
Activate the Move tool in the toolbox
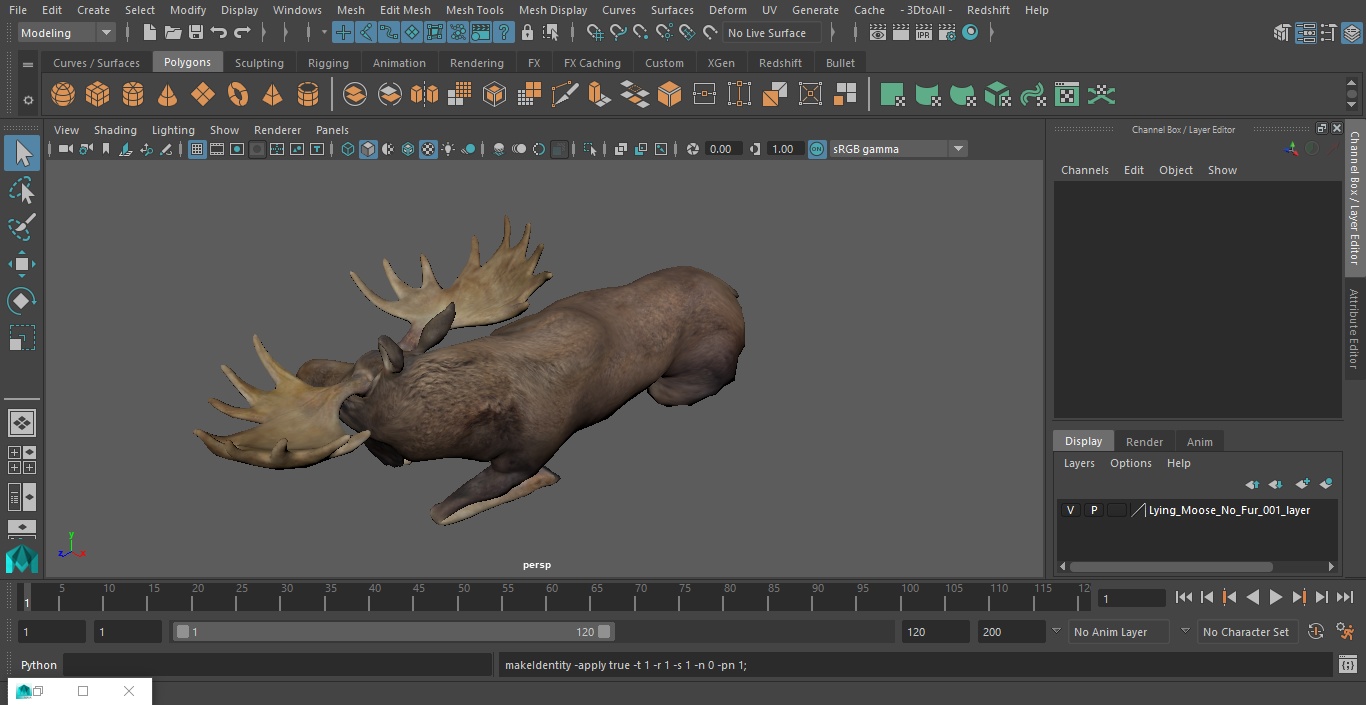point(21,264)
